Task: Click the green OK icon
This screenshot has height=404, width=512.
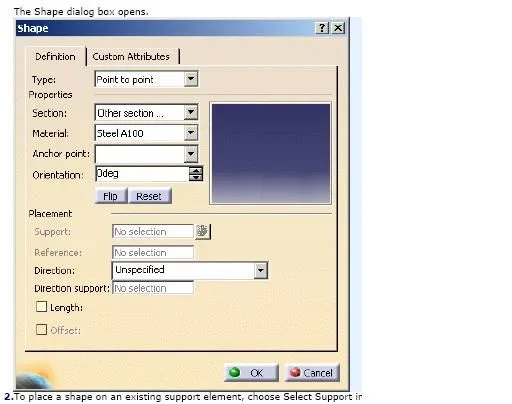Action: (x=235, y=372)
